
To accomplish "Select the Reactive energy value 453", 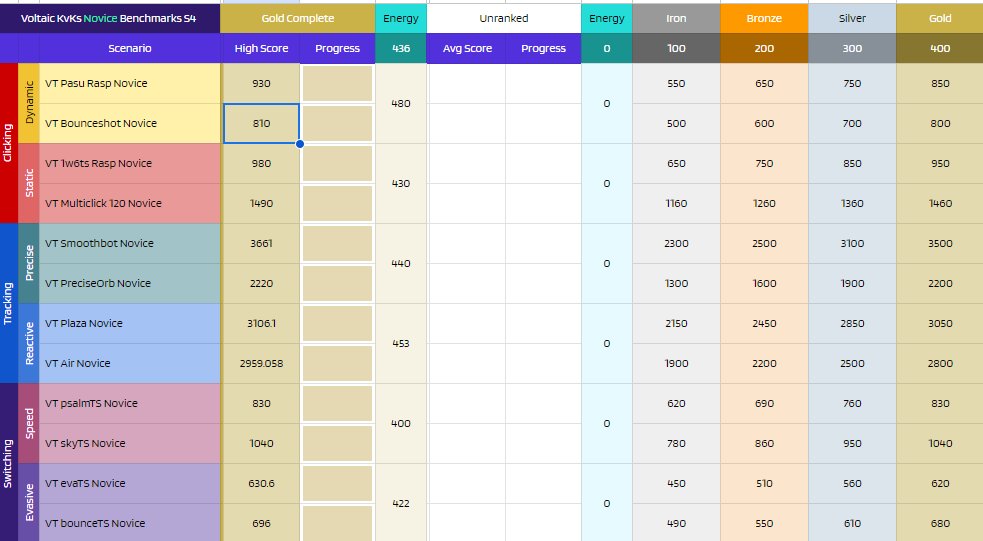I will (x=401, y=344).
